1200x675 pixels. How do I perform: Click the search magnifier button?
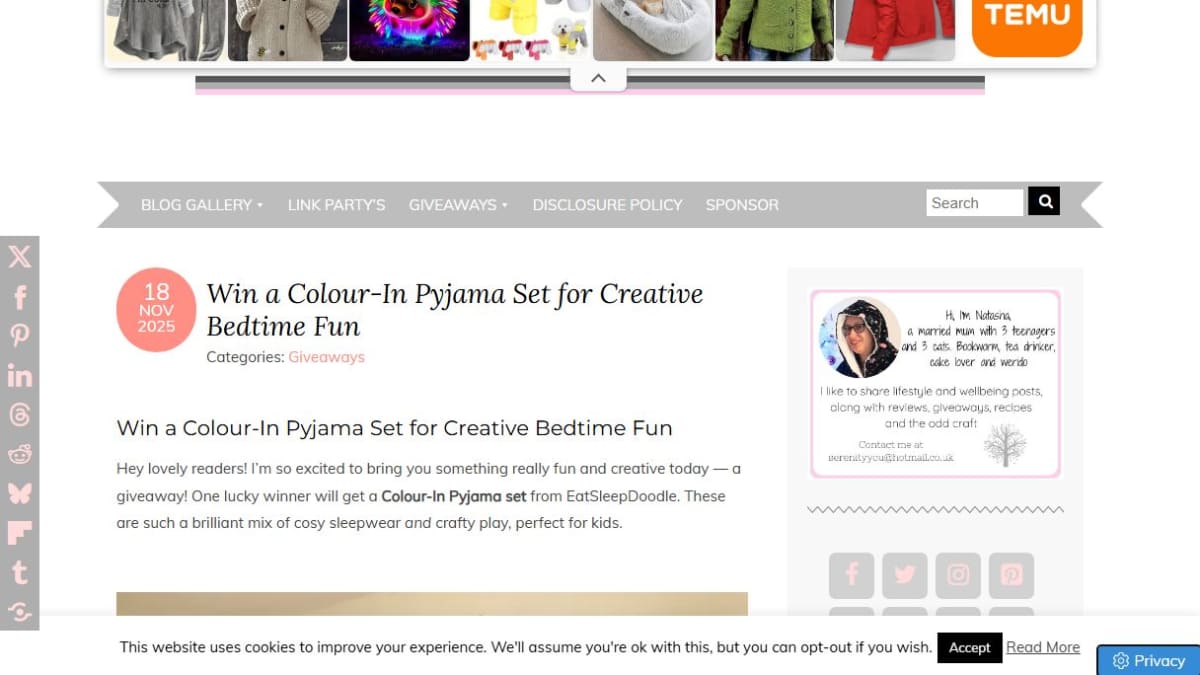(x=1044, y=202)
